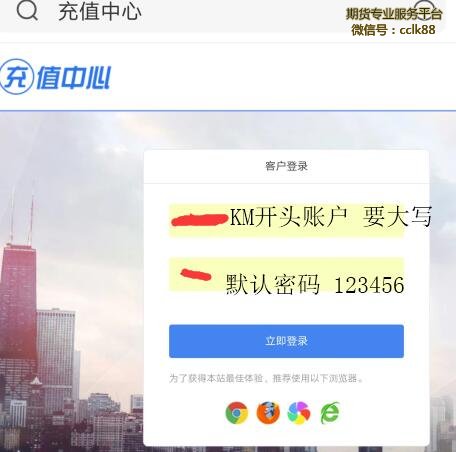Click the 期货专业服务平台 watermark text
This screenshot has height=452, width=456.
coord(394,14)
